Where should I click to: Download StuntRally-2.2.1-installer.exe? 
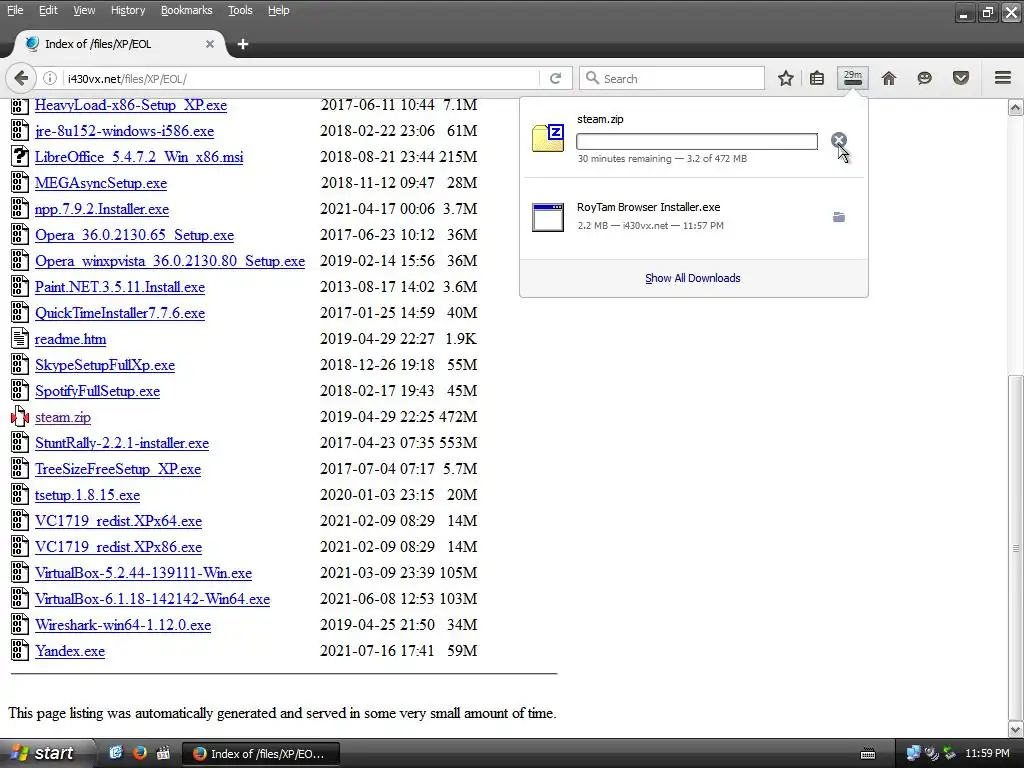click(121, 443)
